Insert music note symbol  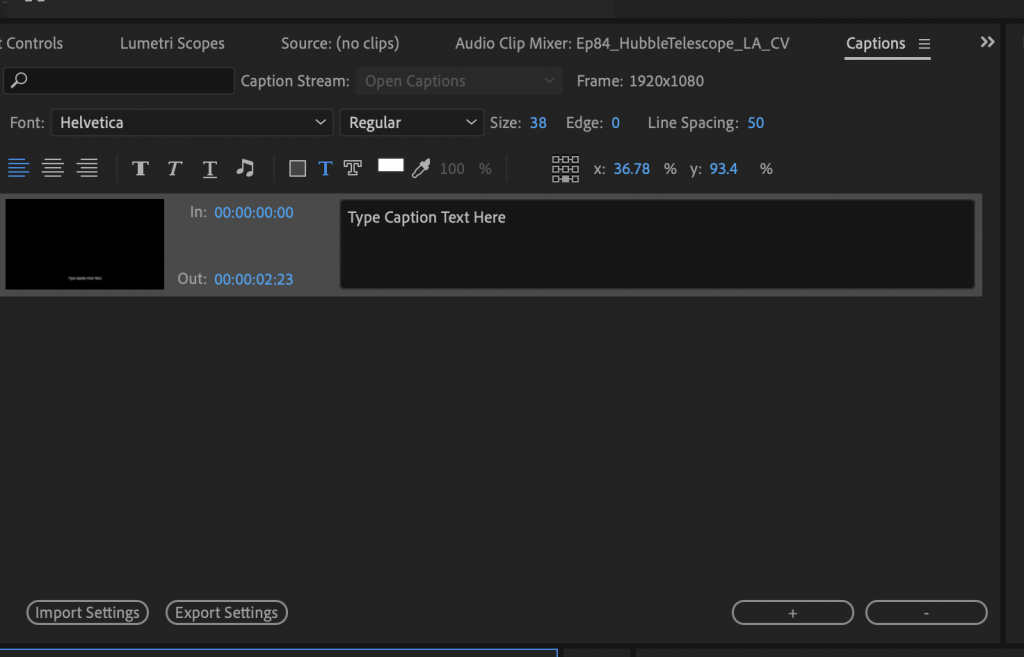(x=245, y=169)
